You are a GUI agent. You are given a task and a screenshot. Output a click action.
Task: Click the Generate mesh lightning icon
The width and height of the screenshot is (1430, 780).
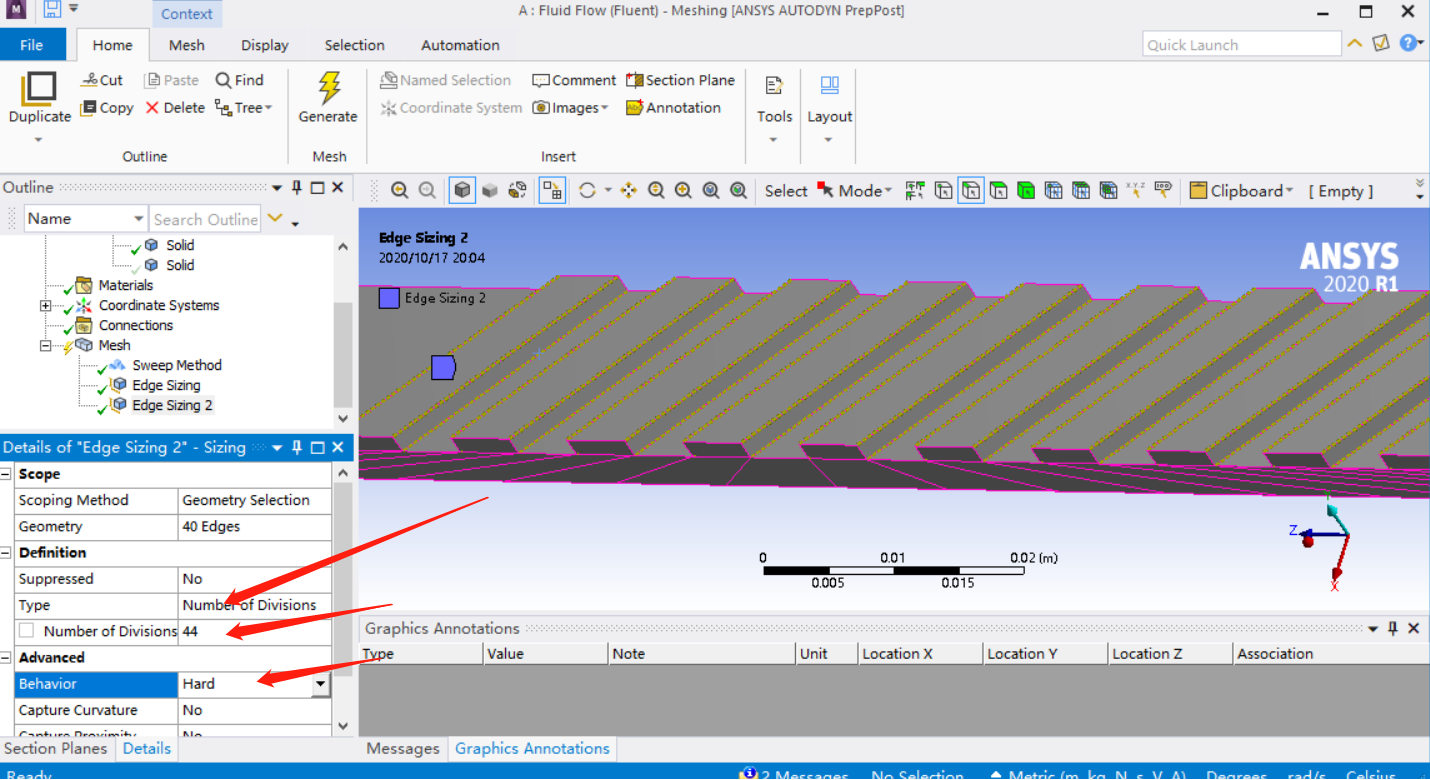328,87
